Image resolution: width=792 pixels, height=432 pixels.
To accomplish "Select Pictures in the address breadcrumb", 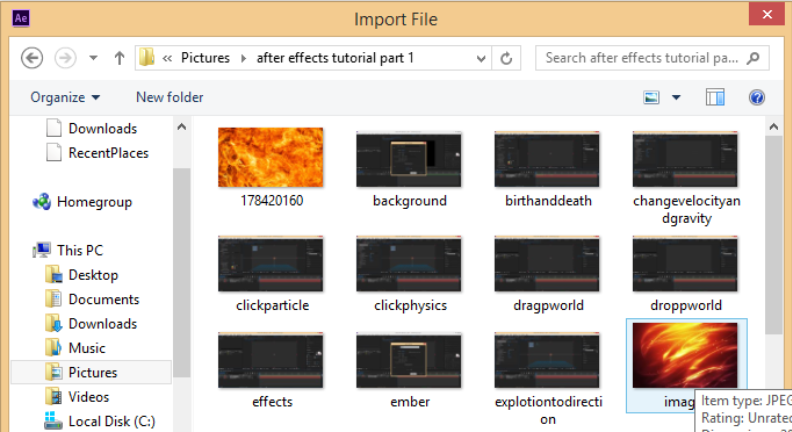I will tap(205, 58).
